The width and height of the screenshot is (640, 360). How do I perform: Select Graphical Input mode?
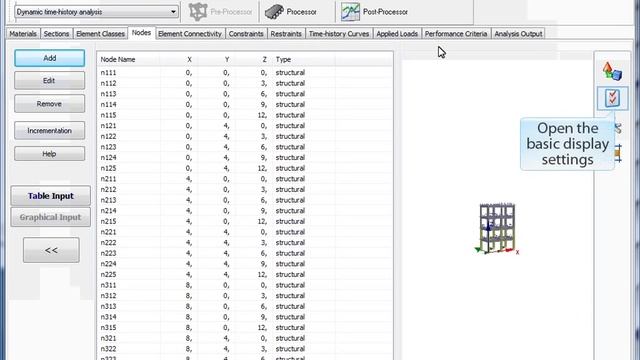pyautogui.click(x=51, y=217)
